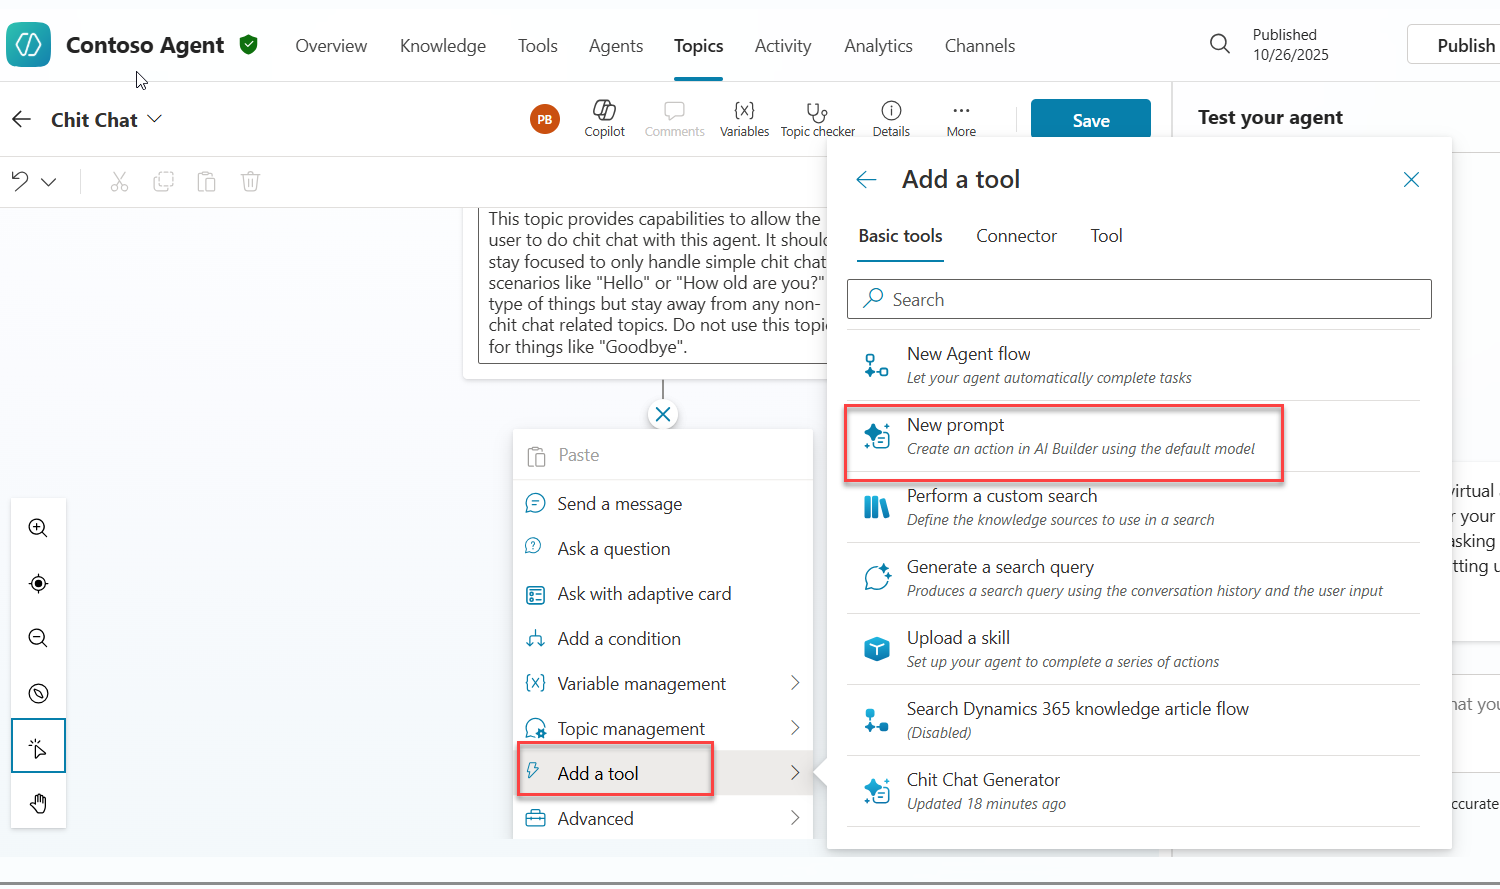Expand the Topic management submenu
The height and width of the screenshot is (889, 1500).
(795, 728)
